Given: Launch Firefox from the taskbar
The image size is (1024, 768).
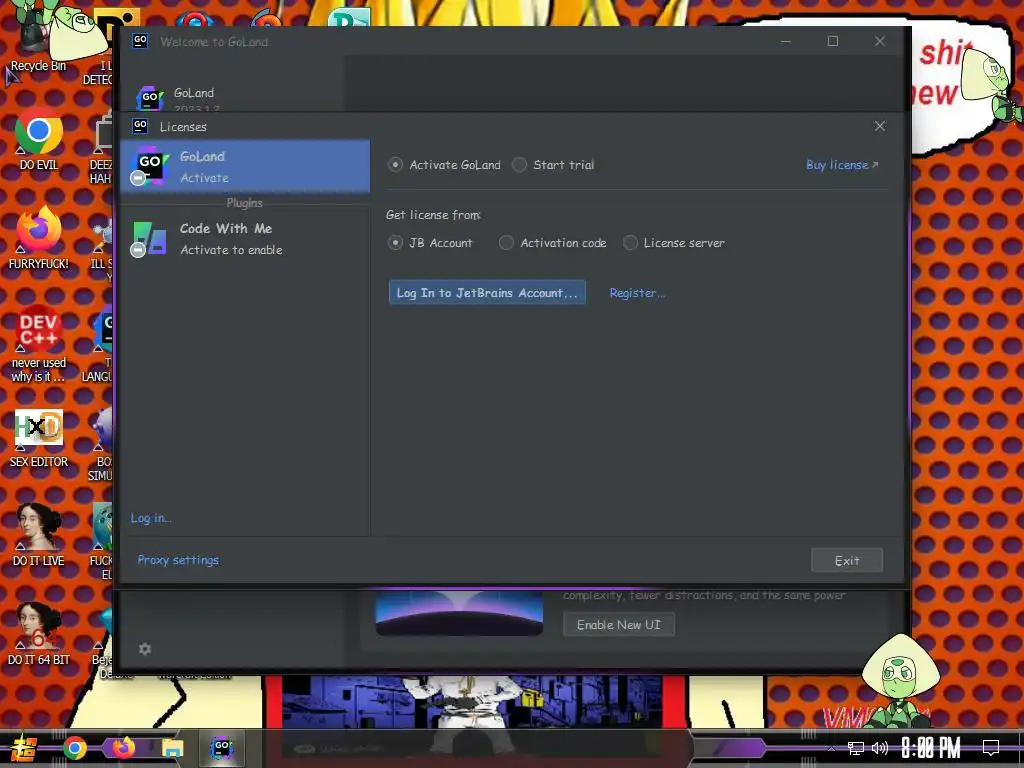Looking at the screenshot, I should click(x=123, y=748).
